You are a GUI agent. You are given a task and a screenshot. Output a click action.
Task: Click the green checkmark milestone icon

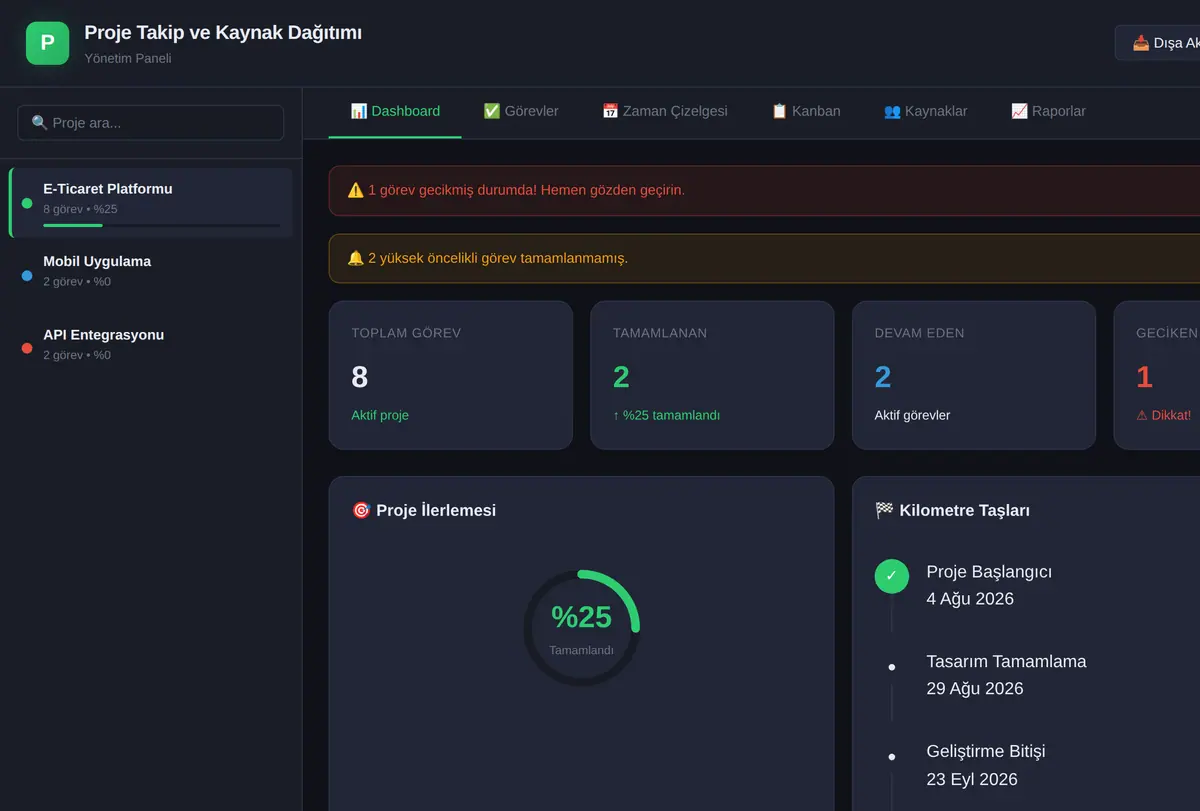892,576
